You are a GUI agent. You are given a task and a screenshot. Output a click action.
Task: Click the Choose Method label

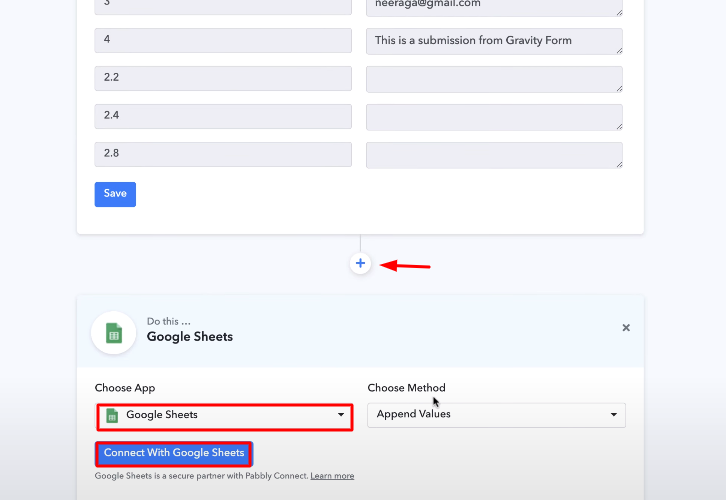click(x=407, y=388)
